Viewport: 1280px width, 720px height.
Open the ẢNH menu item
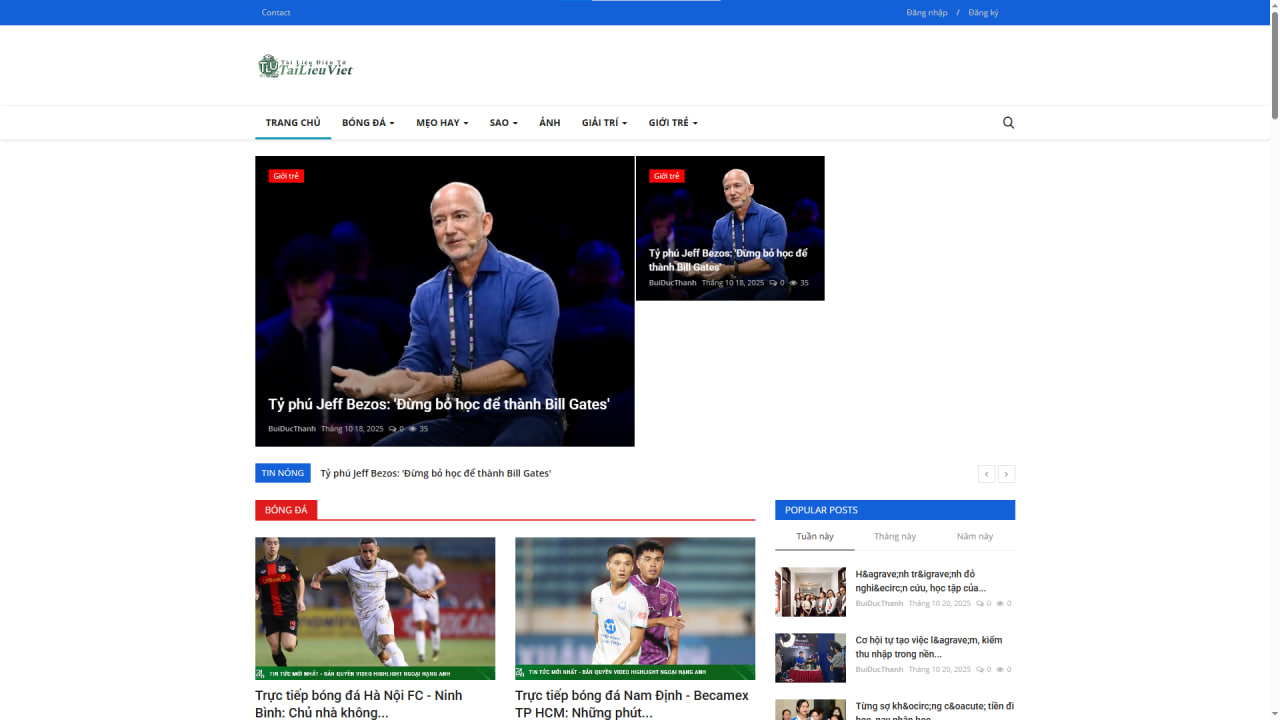550,123
